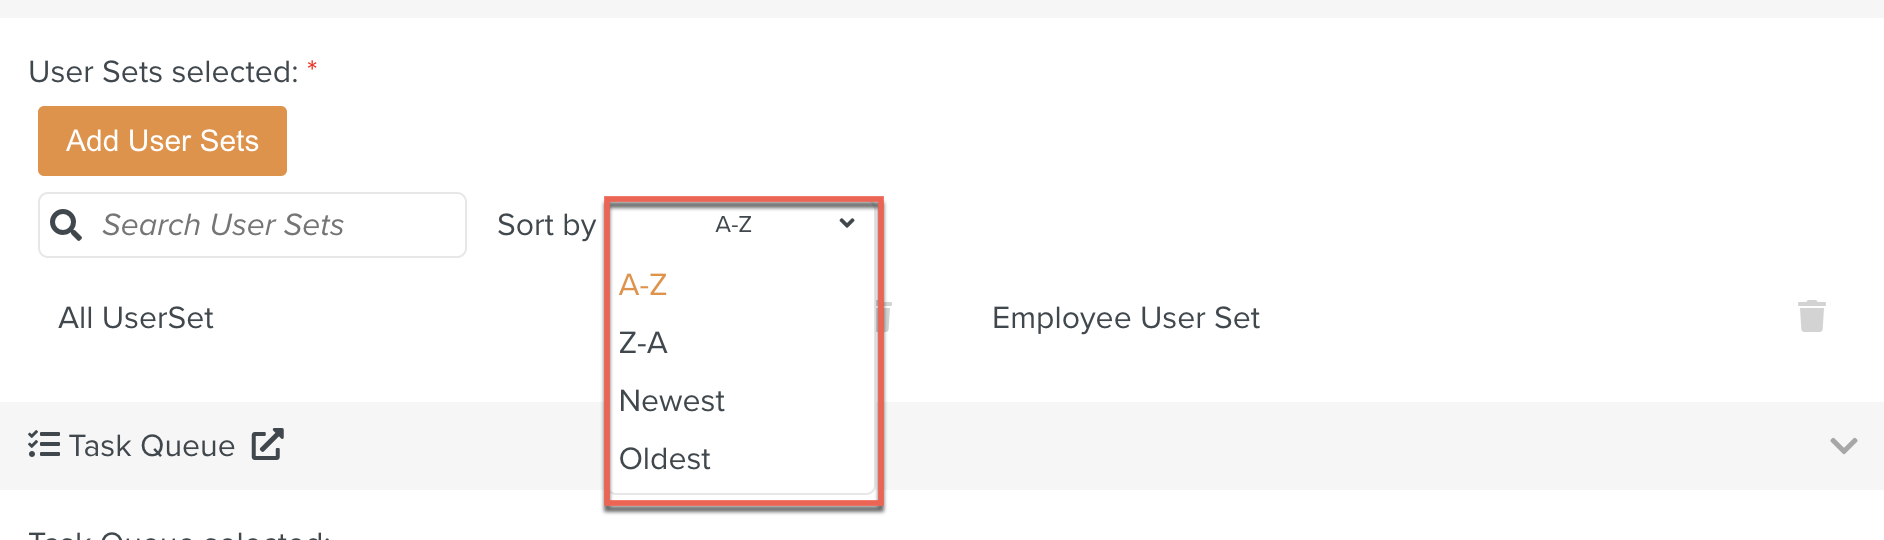
Task: Click the trash icon beside All UserSet
Action: click(885, 316)
